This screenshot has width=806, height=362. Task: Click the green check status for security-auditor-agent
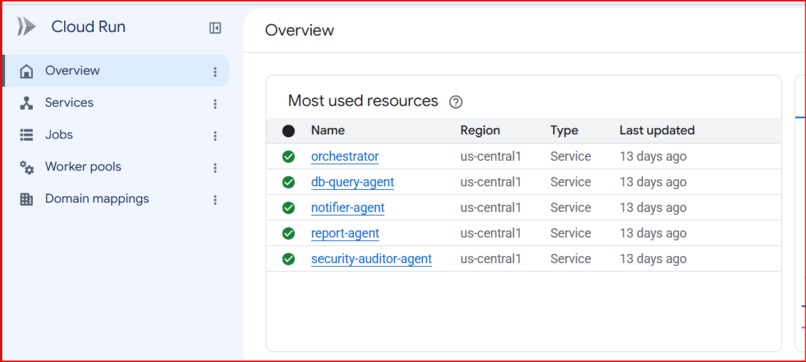pos(288,259)
